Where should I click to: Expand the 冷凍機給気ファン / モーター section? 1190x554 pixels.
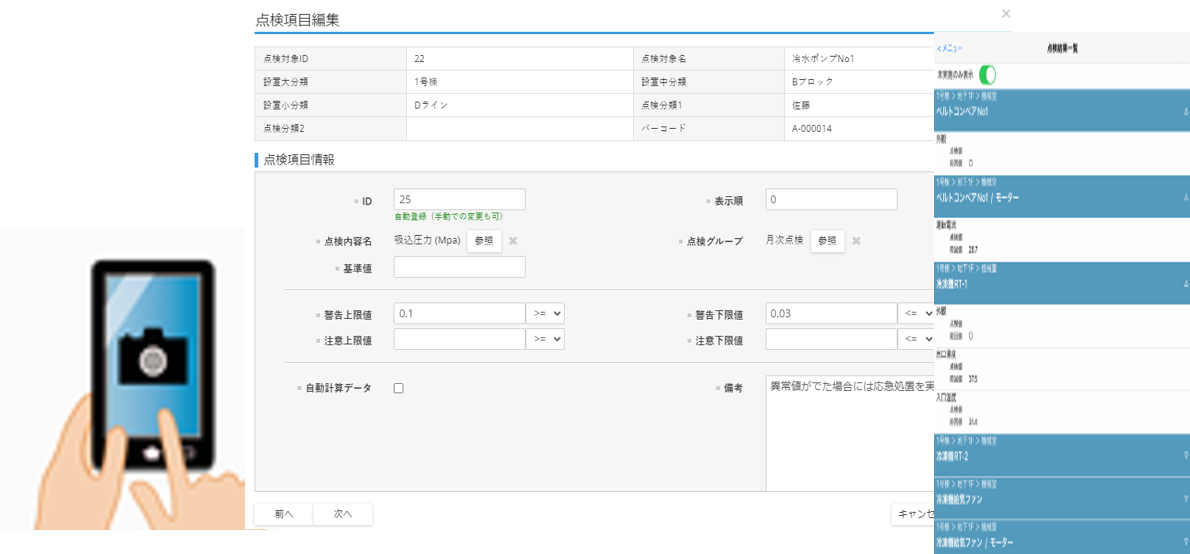point(1062,538)
